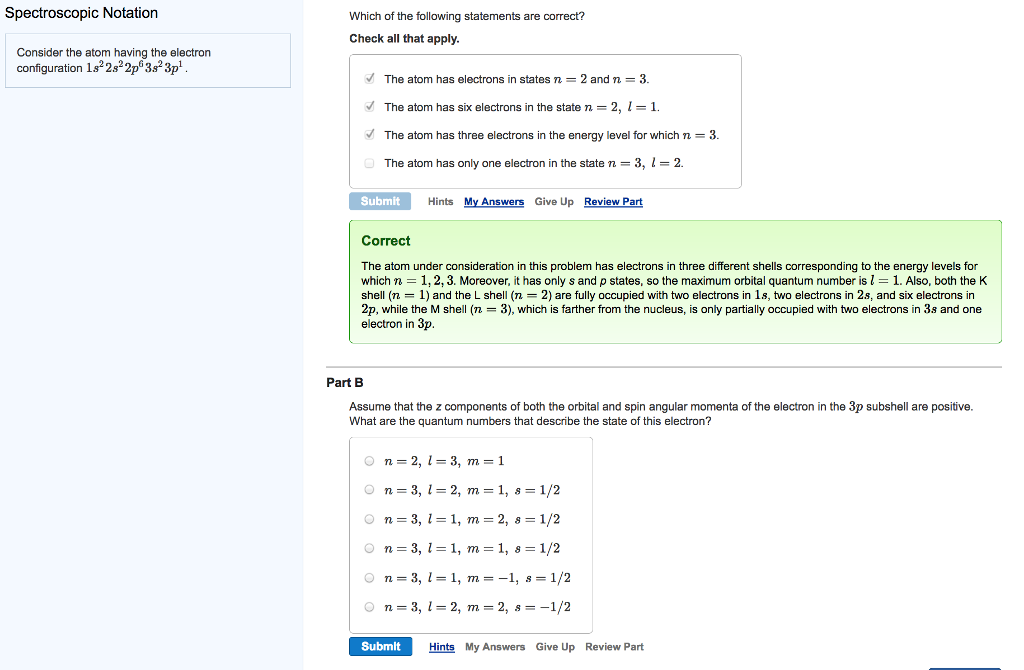1024x670 pixels.
Task: Click Review Part in Part B
Action: point(614,647)
